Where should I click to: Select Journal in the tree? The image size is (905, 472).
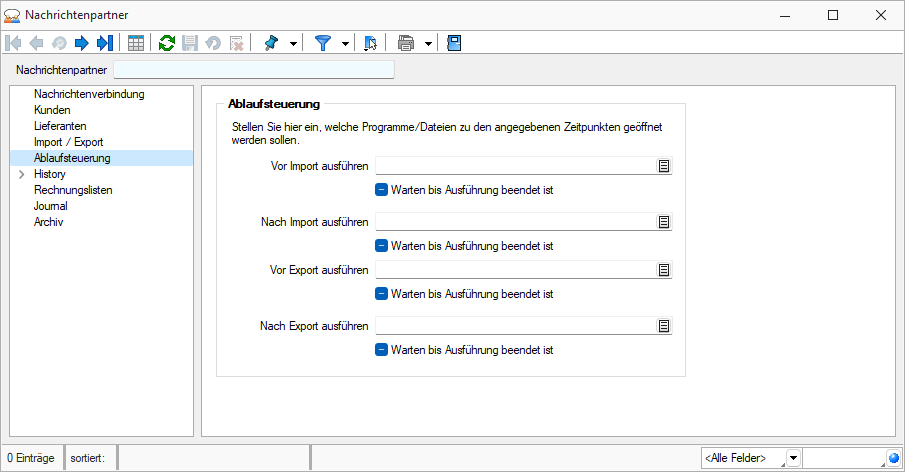50,206
